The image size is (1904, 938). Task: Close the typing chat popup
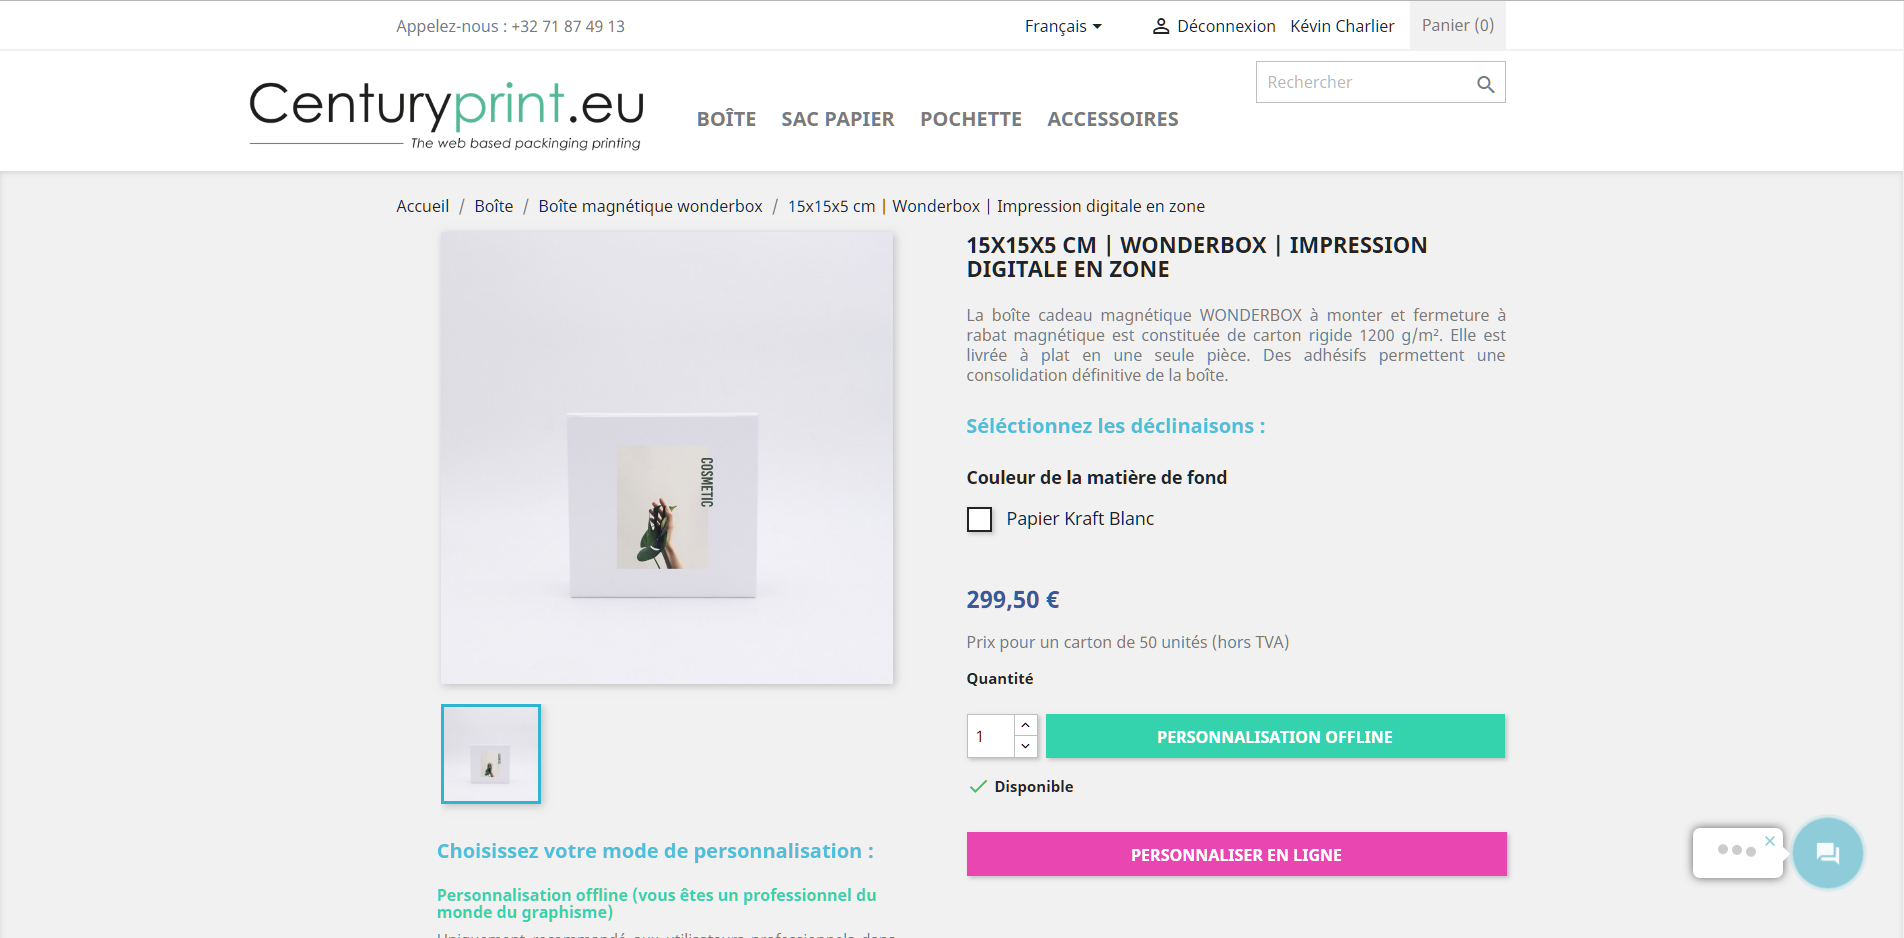point(1770,841)
